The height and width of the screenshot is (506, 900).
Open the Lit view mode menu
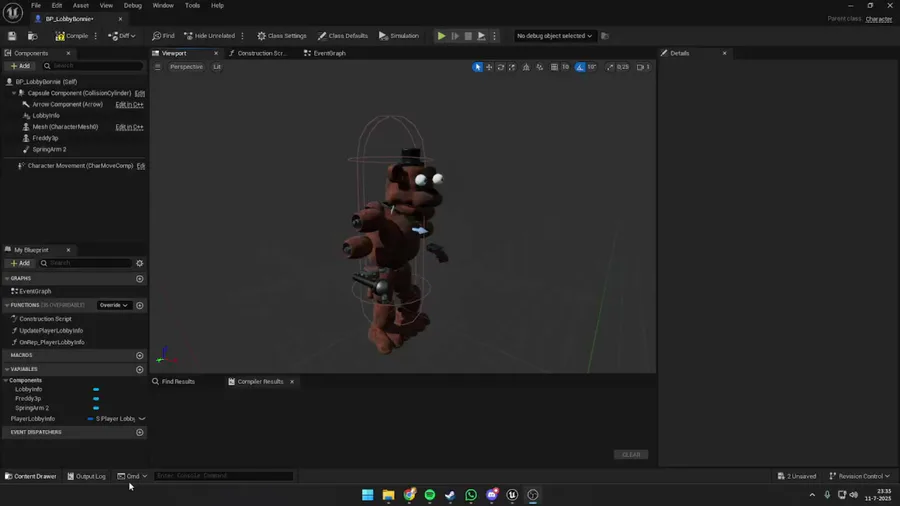click(x=217, y=67)
